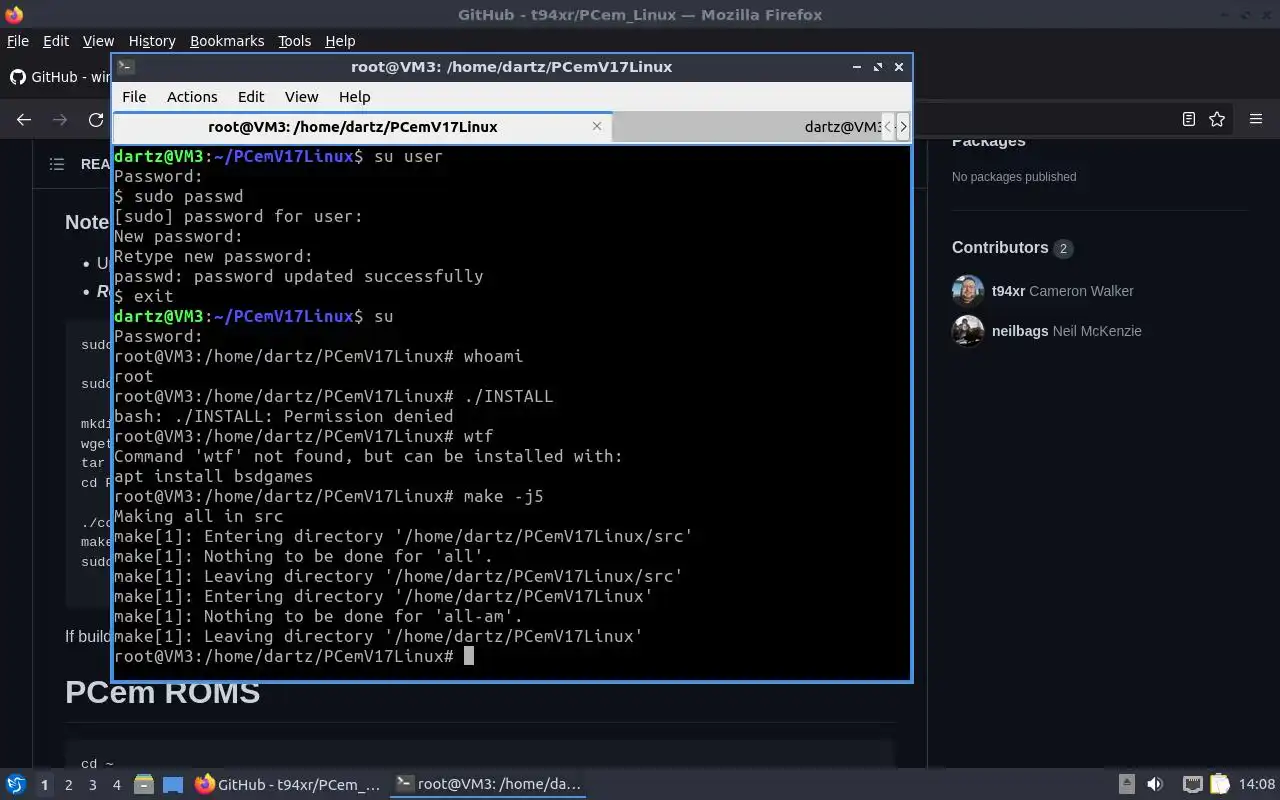Select the GitHub browser tab
Screen dimensions: 1280x800
click(x=60, y=77)
